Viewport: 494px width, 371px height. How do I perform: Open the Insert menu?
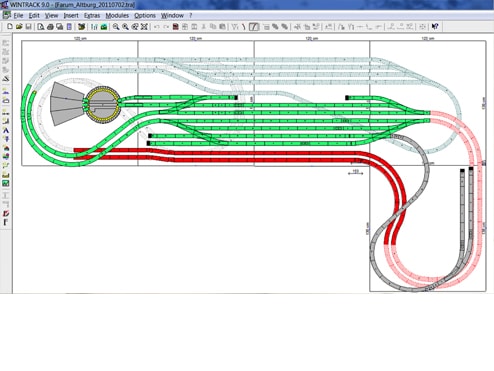[71, 16]
